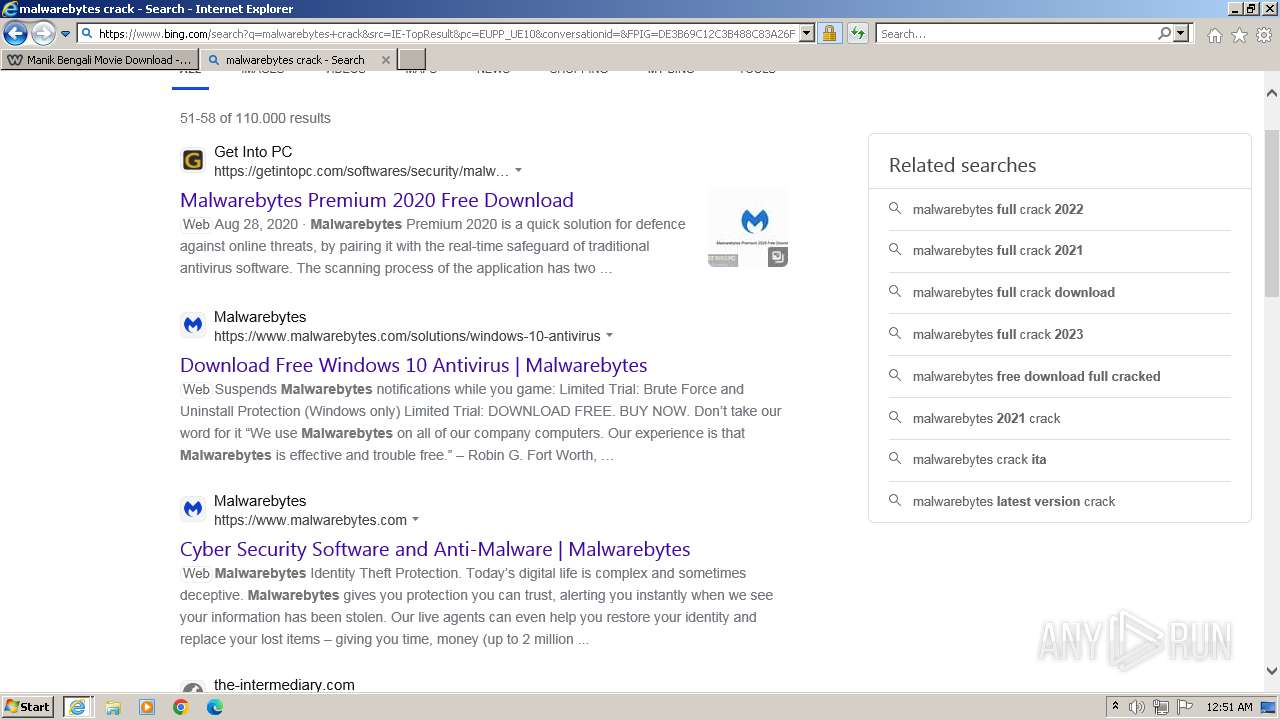Open Download Free Windows 10 Antivirus link
This screenshot has width=1280, height=720.
pos(414,365)
